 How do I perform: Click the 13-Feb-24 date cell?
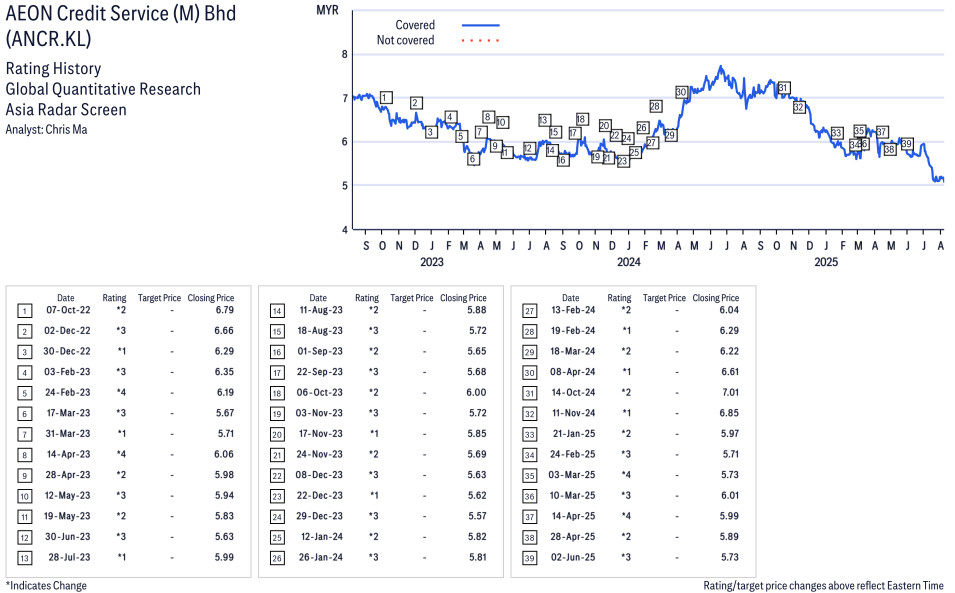coord(573,310)
